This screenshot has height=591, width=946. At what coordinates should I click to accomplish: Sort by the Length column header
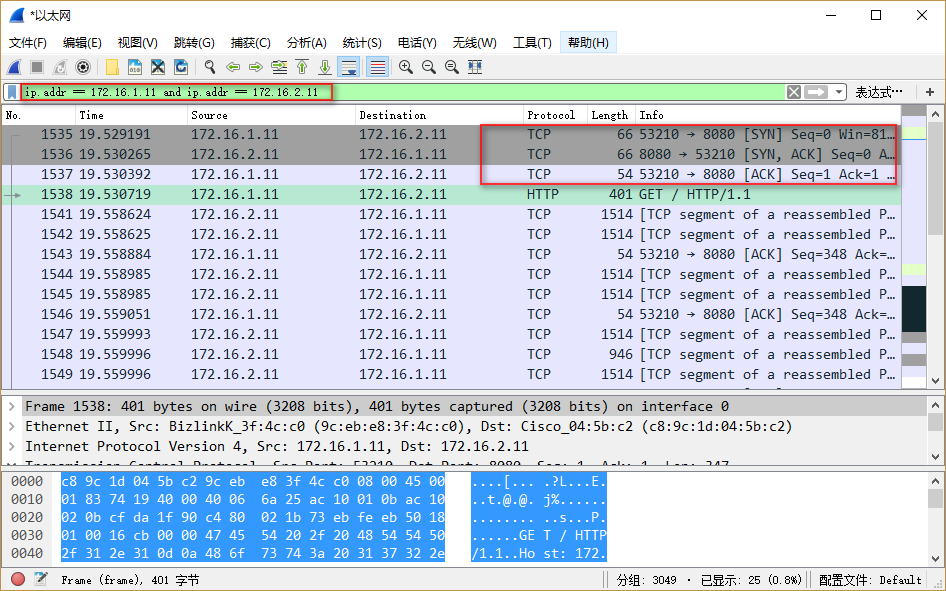coord(611,115)
